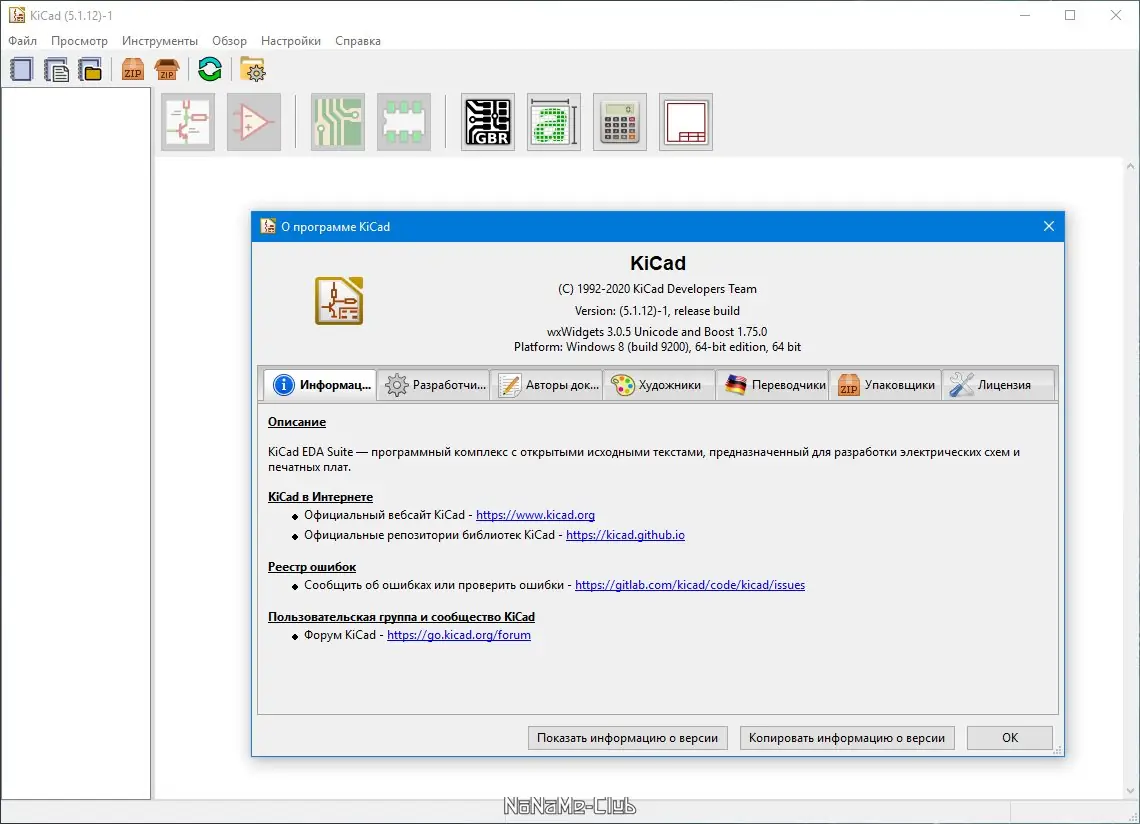Open the go.kicad.org/forum link

point(459,635)
